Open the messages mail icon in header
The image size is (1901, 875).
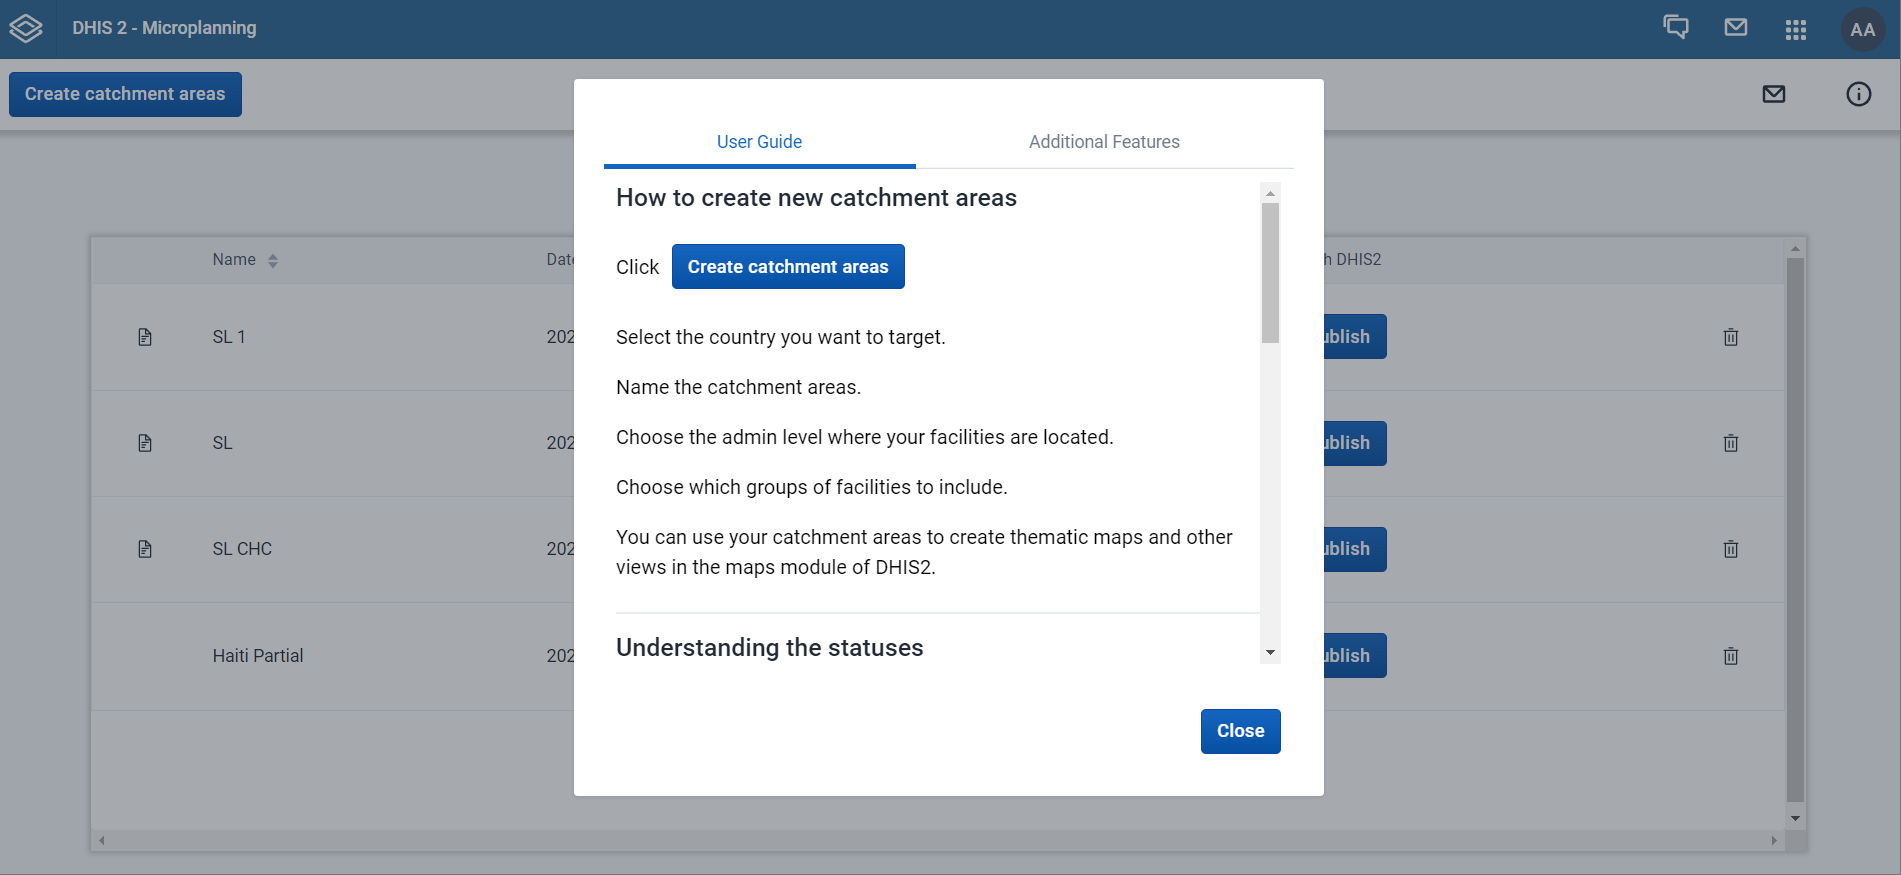(1736, 28)
